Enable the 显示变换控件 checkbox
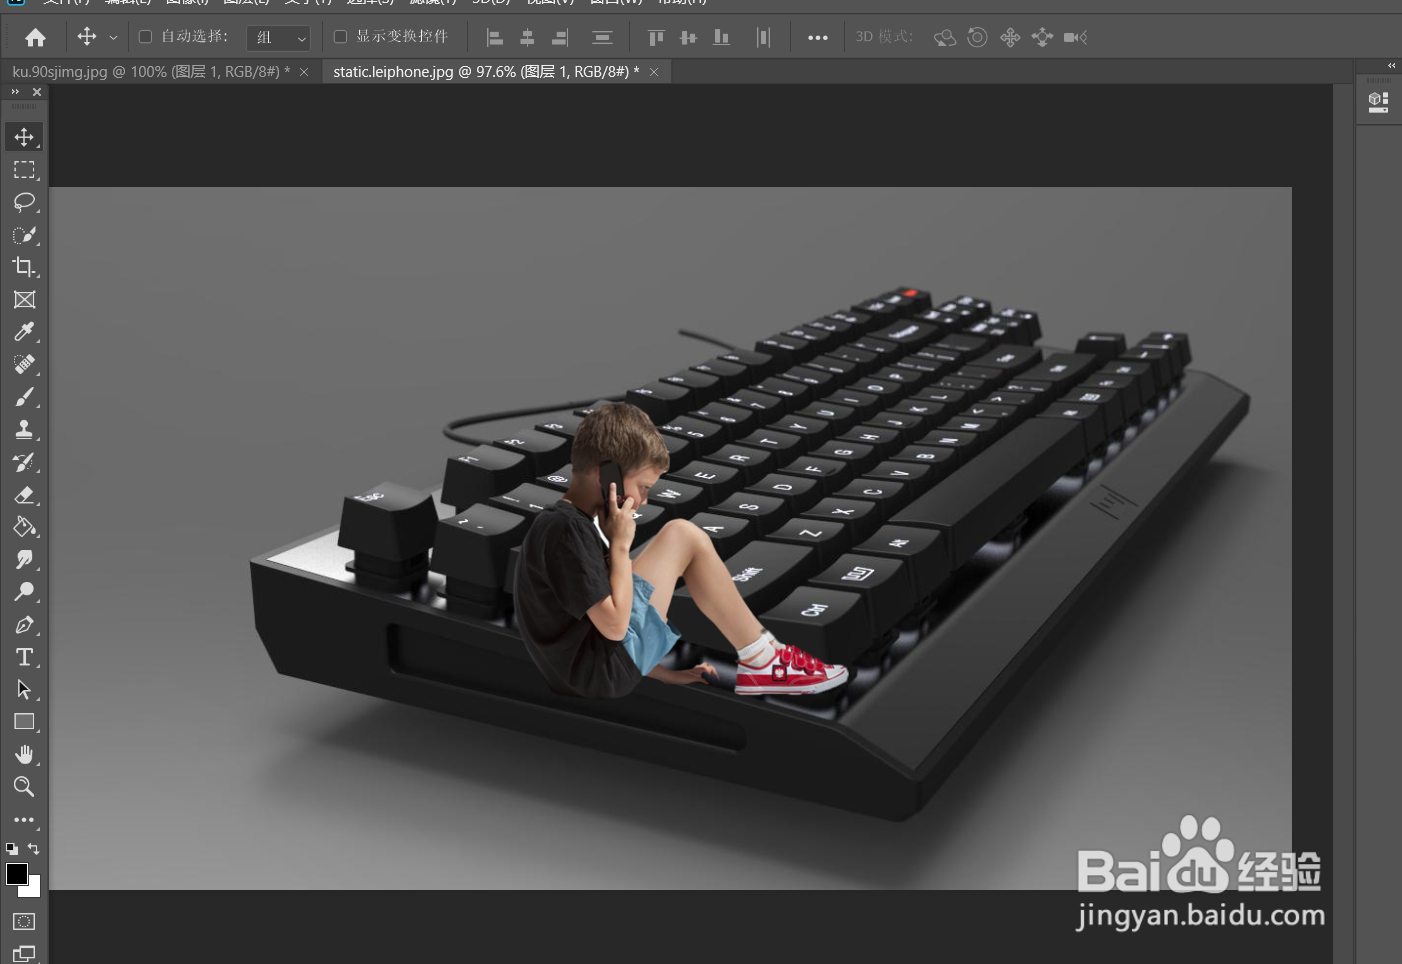Screen dimensions: 1402x964 coord(339,36)
